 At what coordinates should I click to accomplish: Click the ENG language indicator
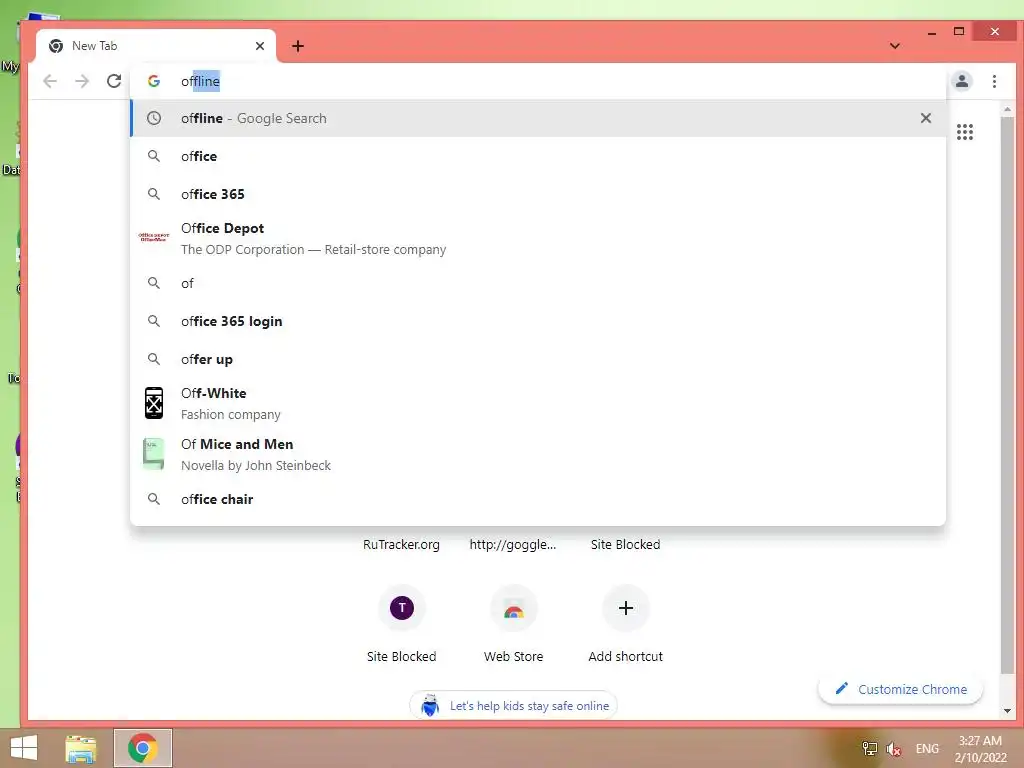tap(927, 748)
